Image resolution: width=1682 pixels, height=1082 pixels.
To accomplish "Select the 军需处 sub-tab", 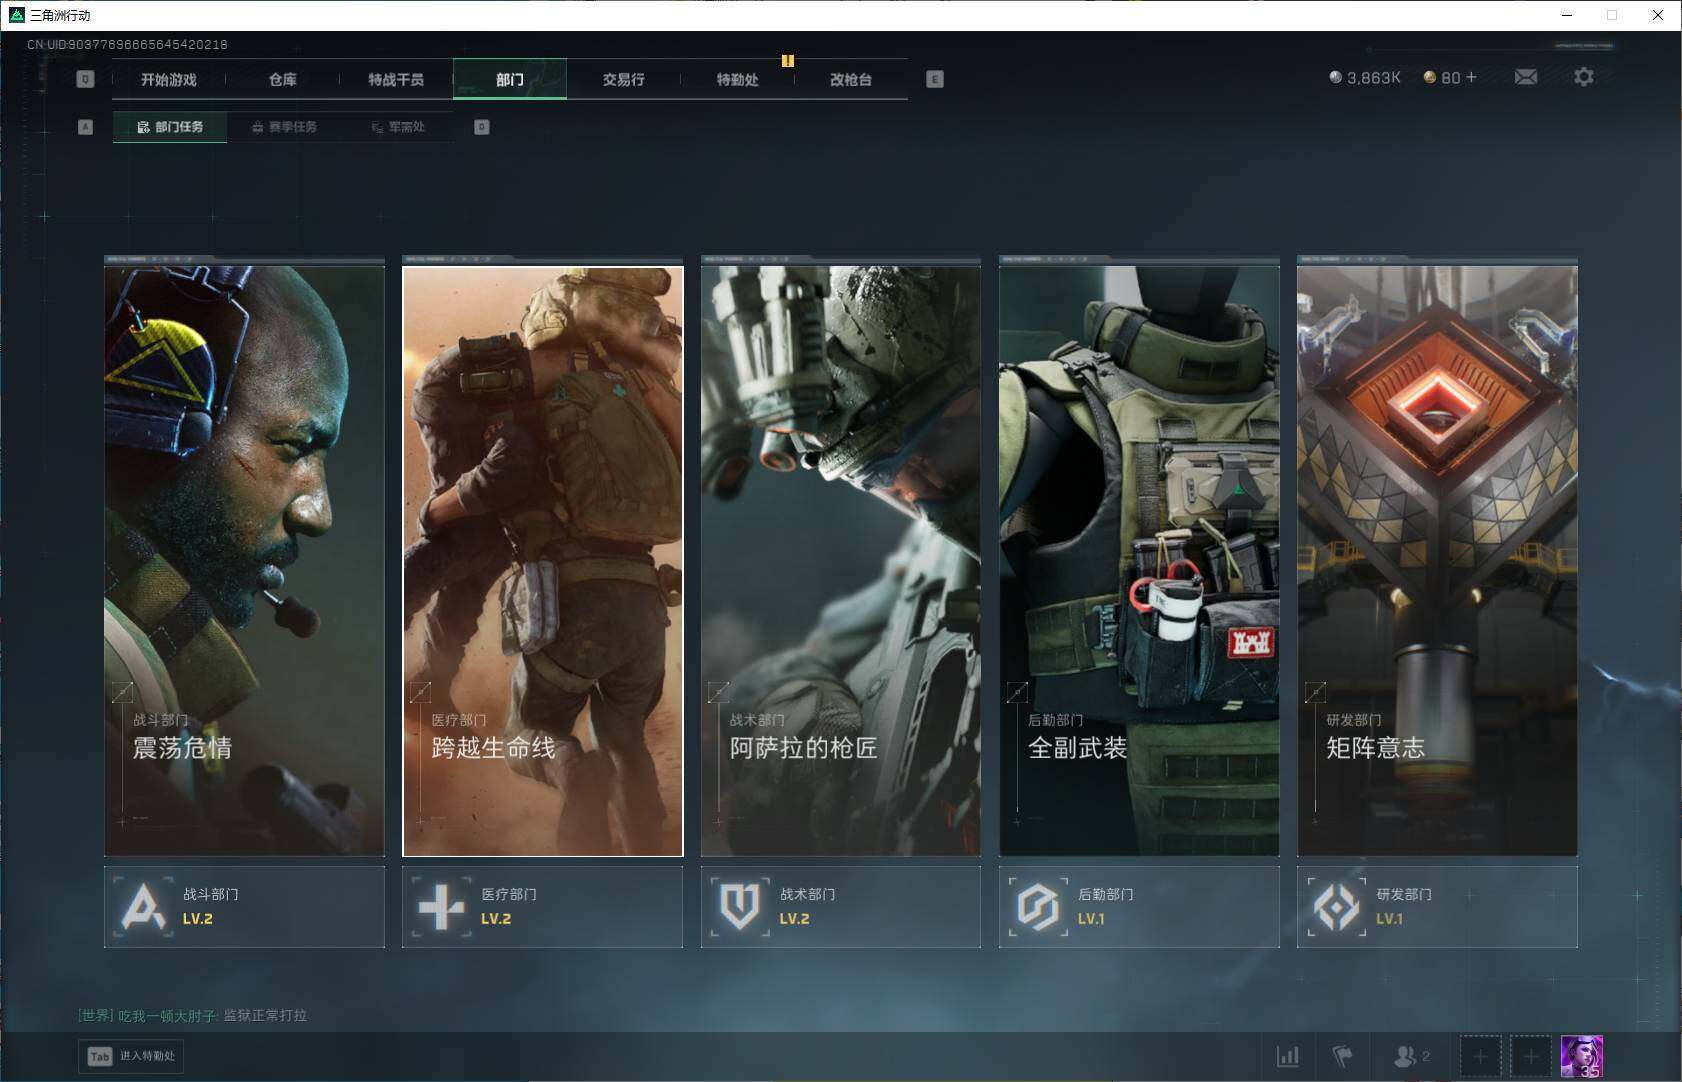I will coord(399,127).
